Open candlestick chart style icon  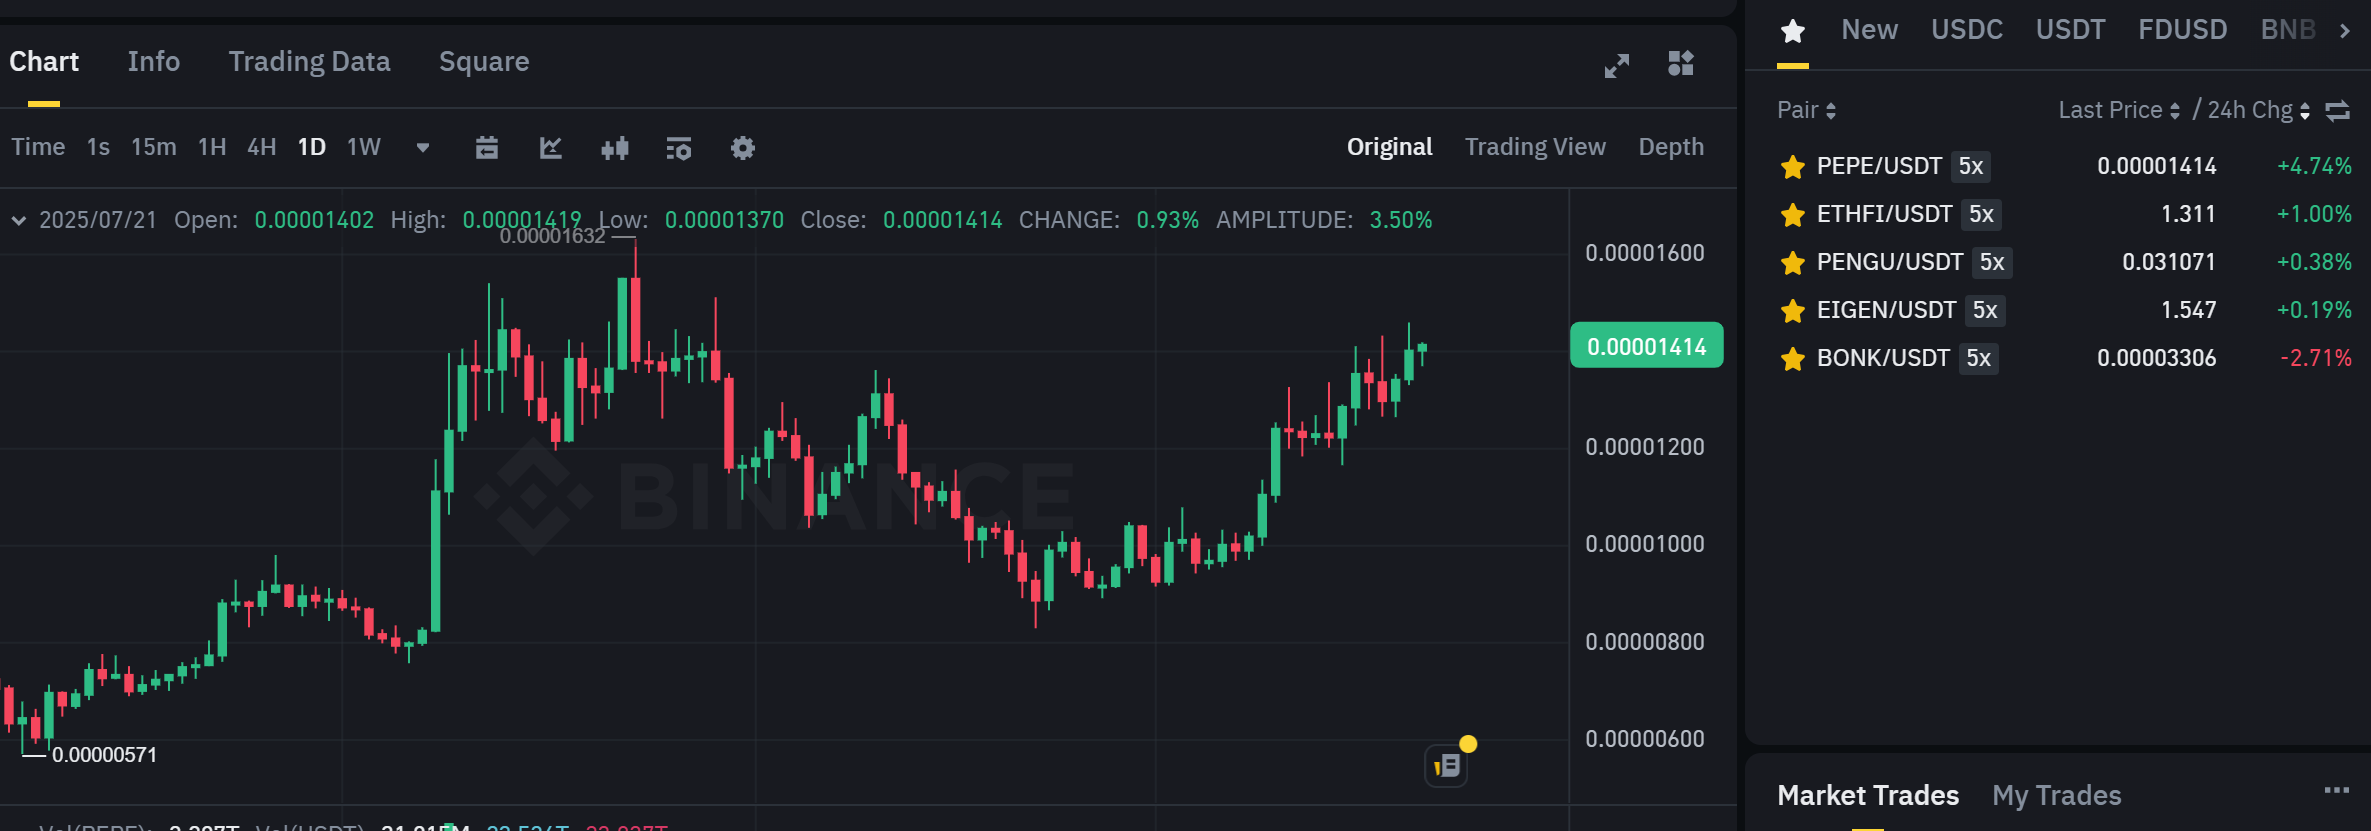pos(615,148)
